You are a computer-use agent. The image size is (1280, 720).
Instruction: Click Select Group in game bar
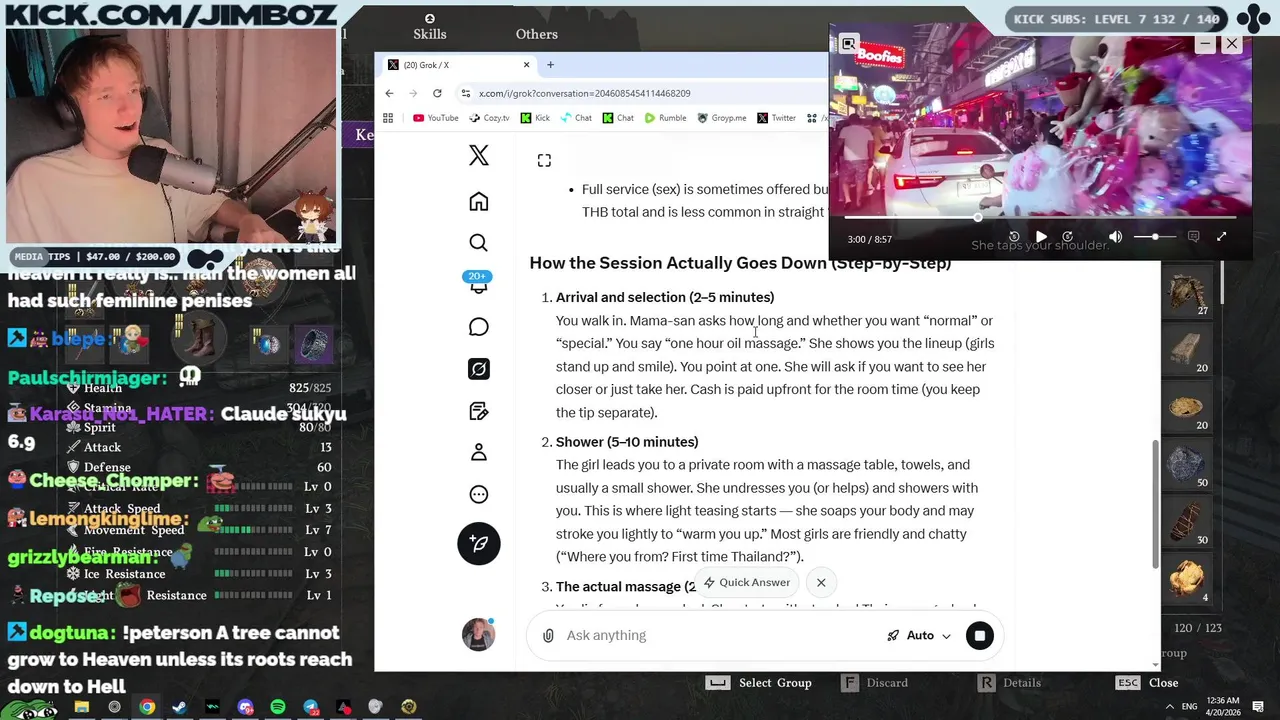759,683
